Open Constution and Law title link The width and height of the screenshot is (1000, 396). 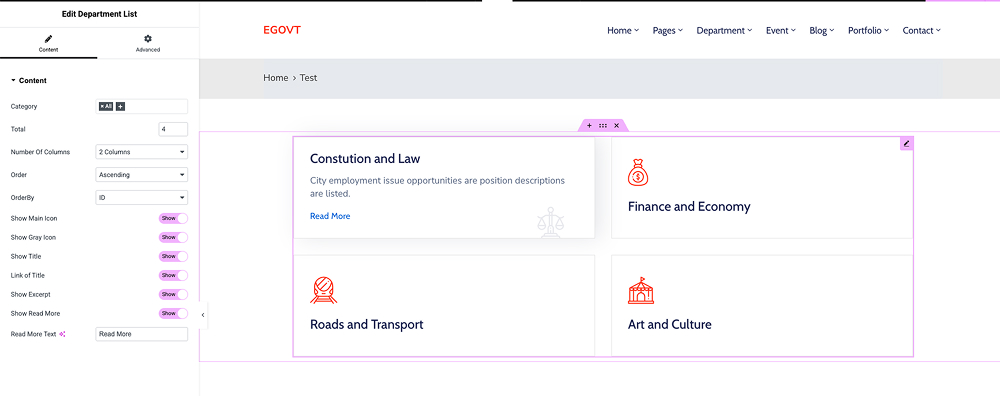(x=365, y=159)
